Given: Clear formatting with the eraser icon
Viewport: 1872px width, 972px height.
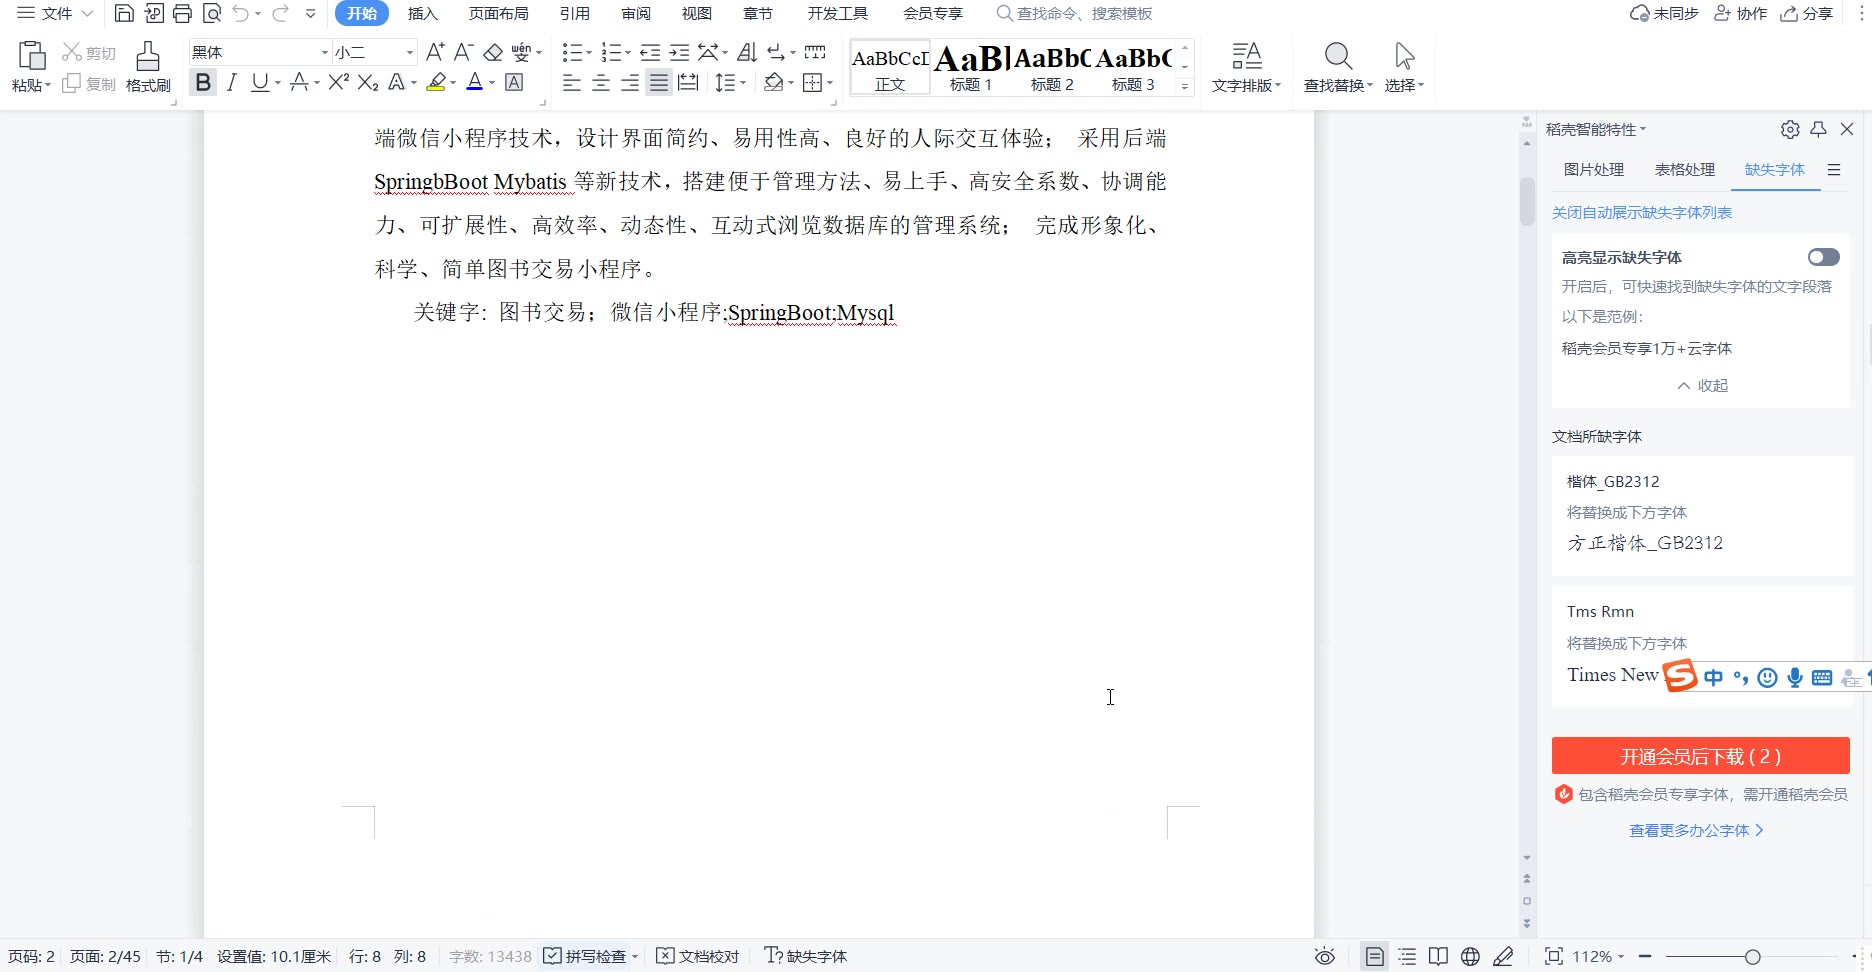Looking at the screenshot, I should point(493,52).
